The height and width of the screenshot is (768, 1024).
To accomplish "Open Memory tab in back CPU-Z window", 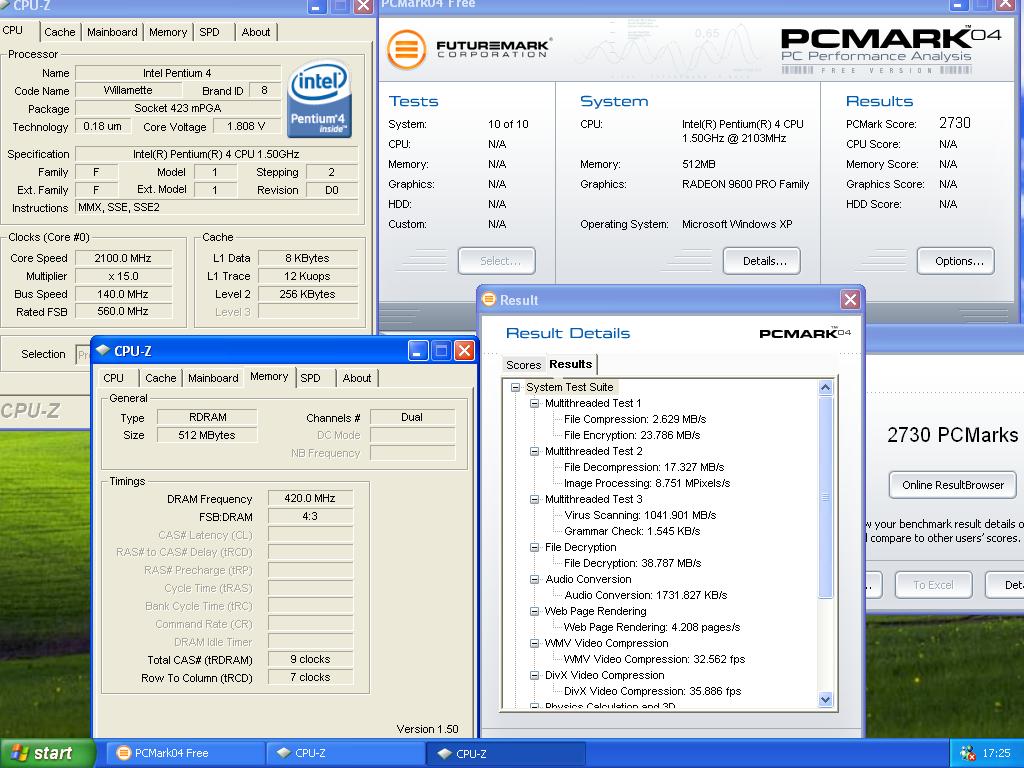I will click(168, 32).
